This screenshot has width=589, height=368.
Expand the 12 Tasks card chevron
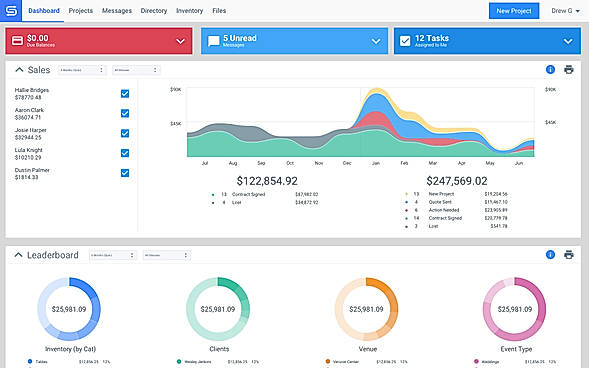[568, 41]
